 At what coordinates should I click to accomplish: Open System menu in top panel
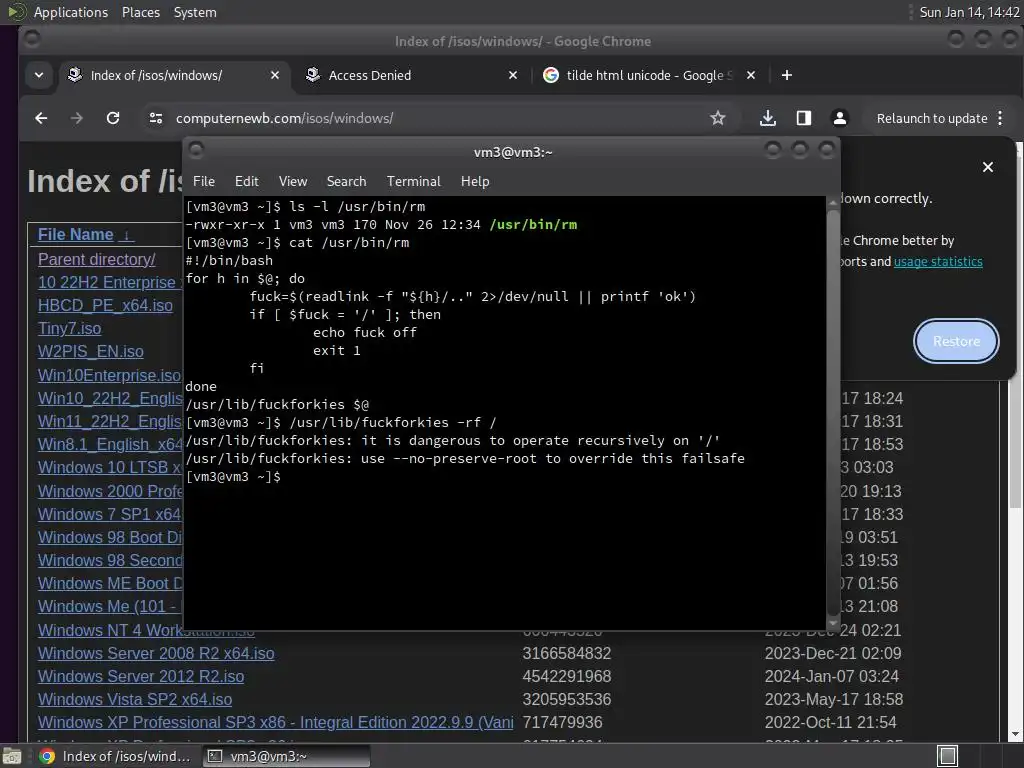(x=195, y=12)
